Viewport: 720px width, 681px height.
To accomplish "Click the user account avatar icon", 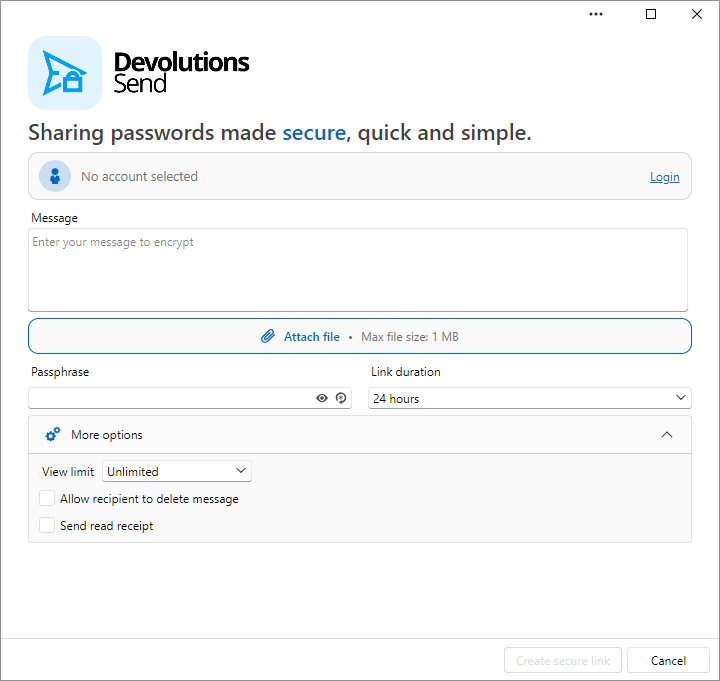I will click(x=55, y=176).
